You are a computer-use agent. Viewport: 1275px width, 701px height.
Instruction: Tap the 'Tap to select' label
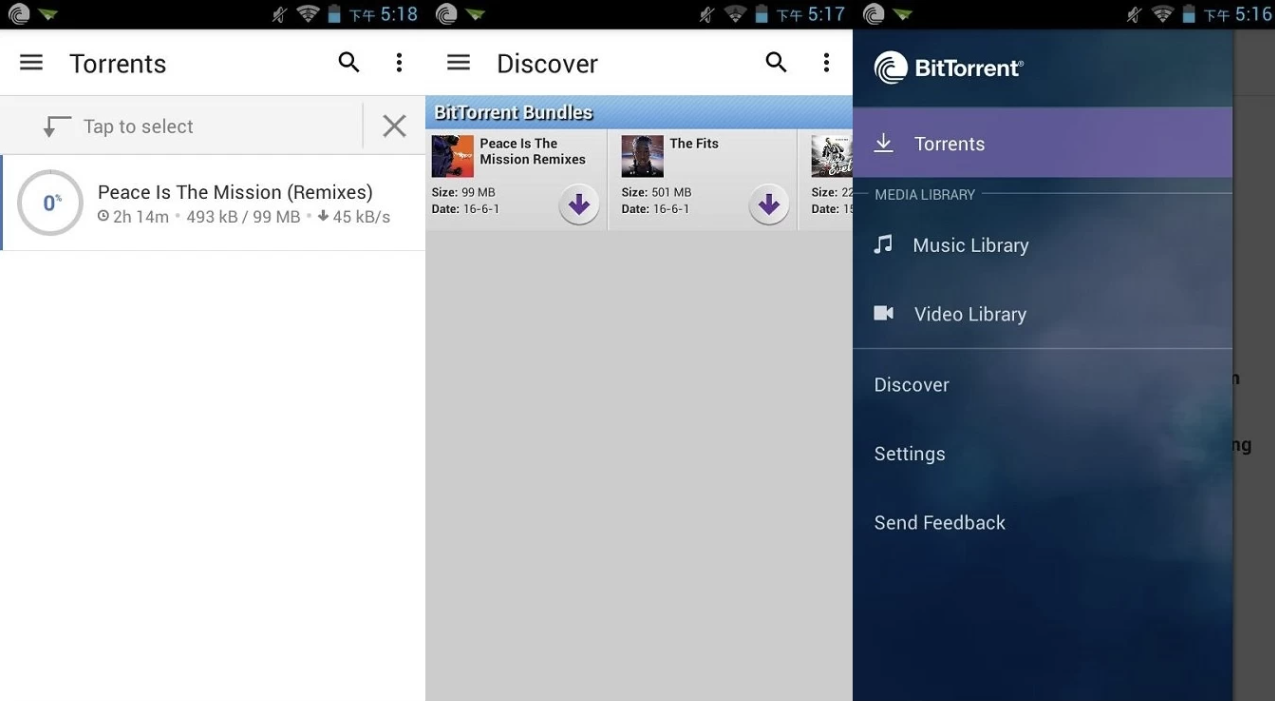[138, 126]
